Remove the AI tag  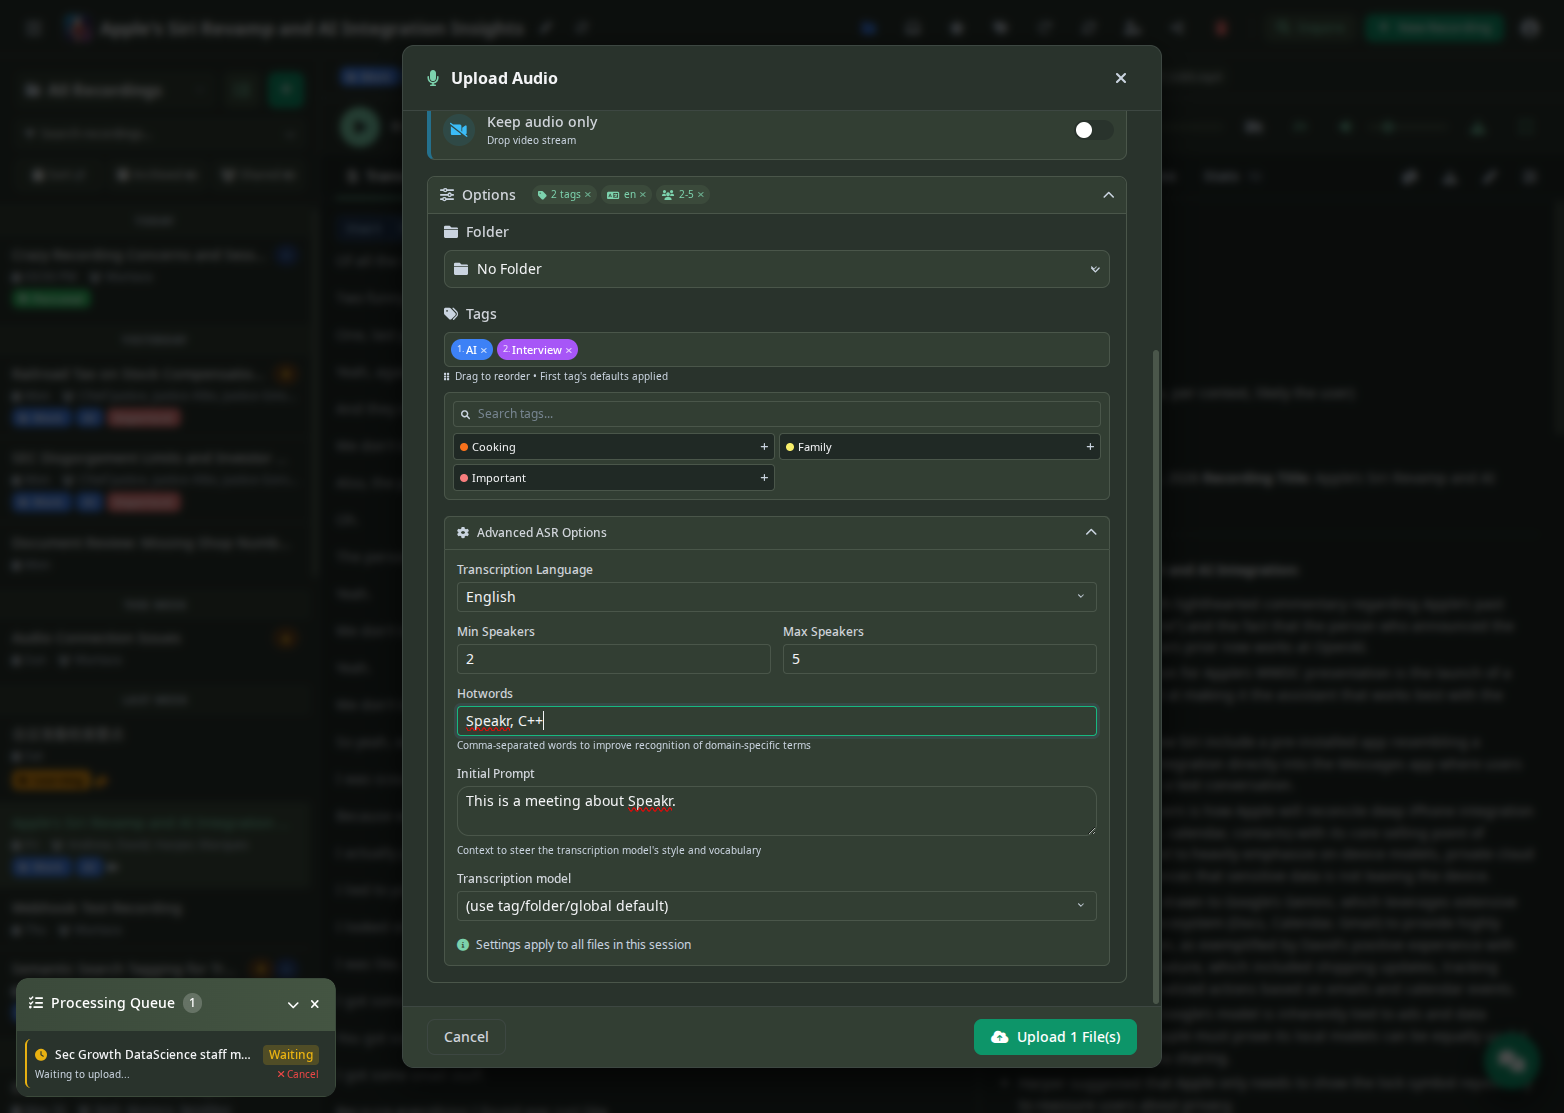(x=484, y=350)
